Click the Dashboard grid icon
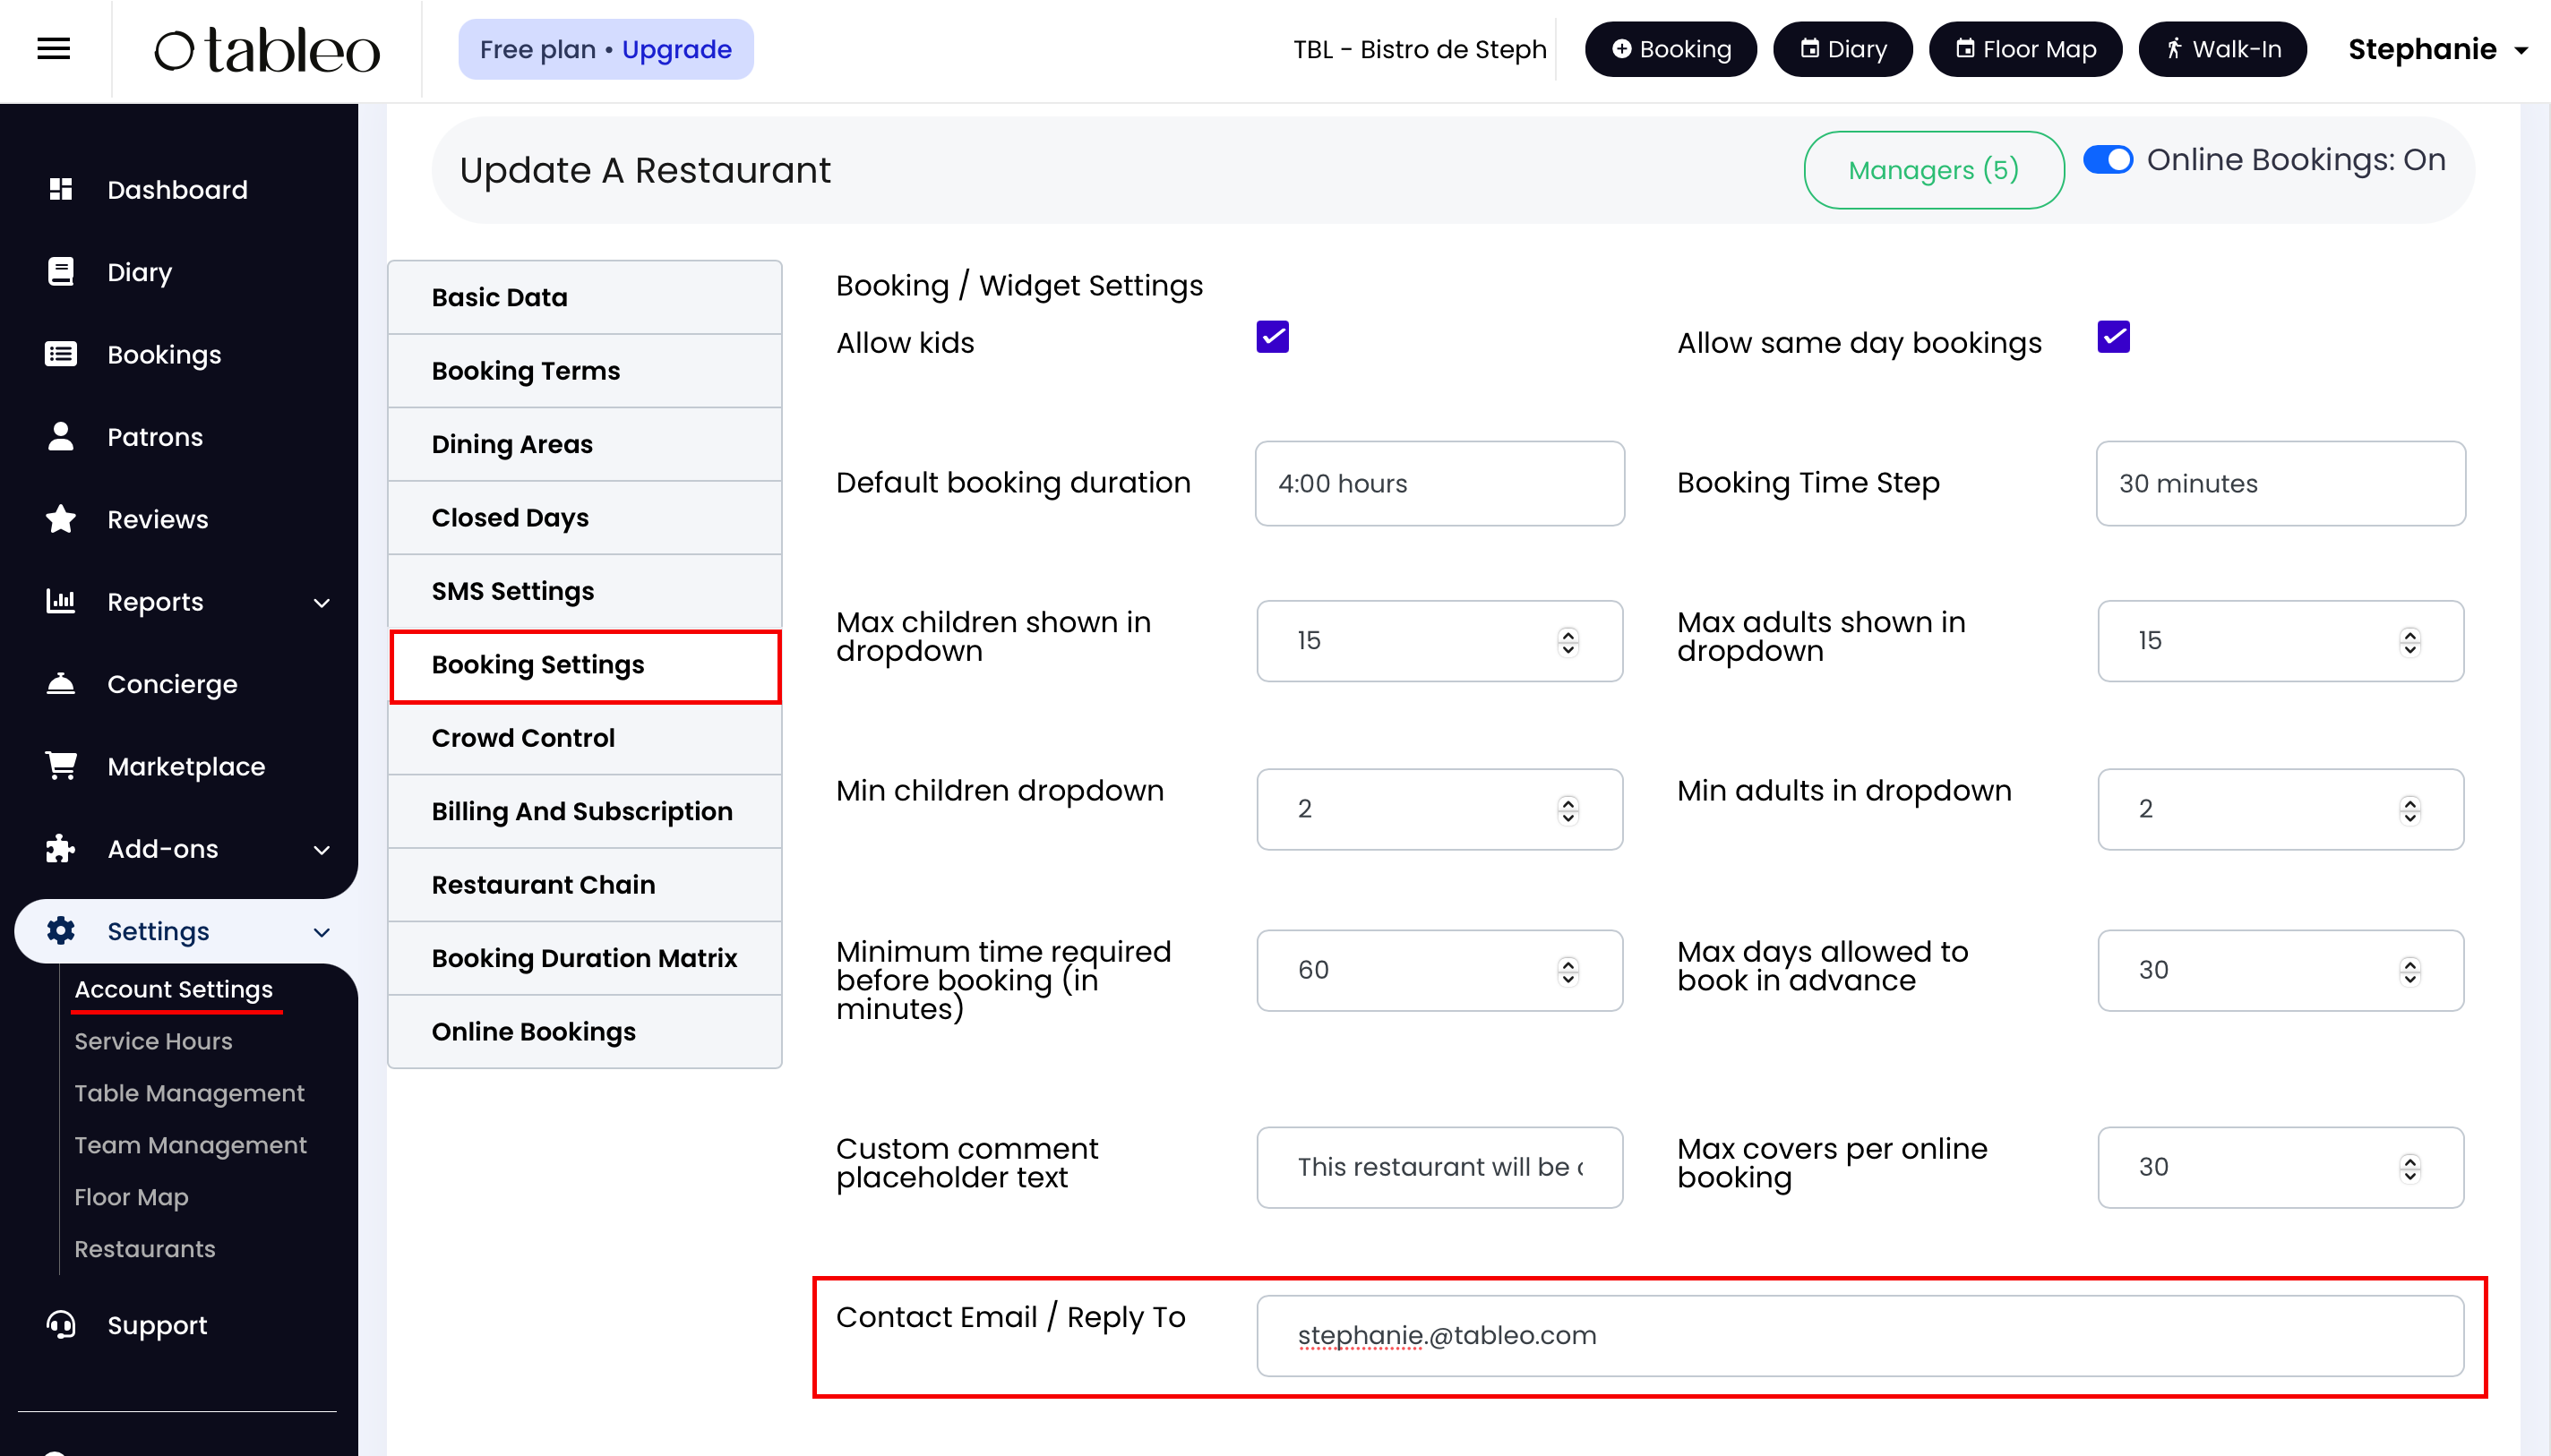Image resolution: width=2551 pixels, height=1456 pixels. coord(61,189)
